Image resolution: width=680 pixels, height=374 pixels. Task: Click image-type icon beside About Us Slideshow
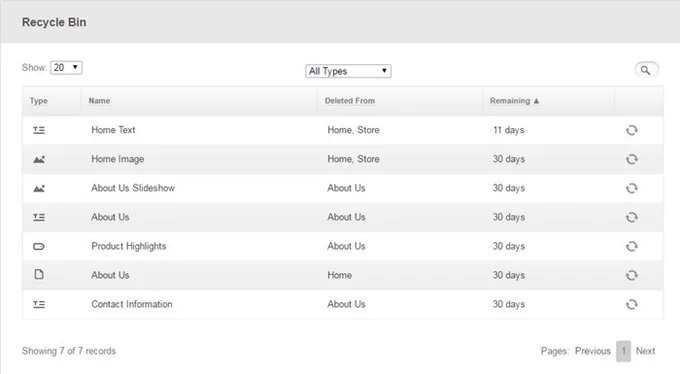coord(39,188)
